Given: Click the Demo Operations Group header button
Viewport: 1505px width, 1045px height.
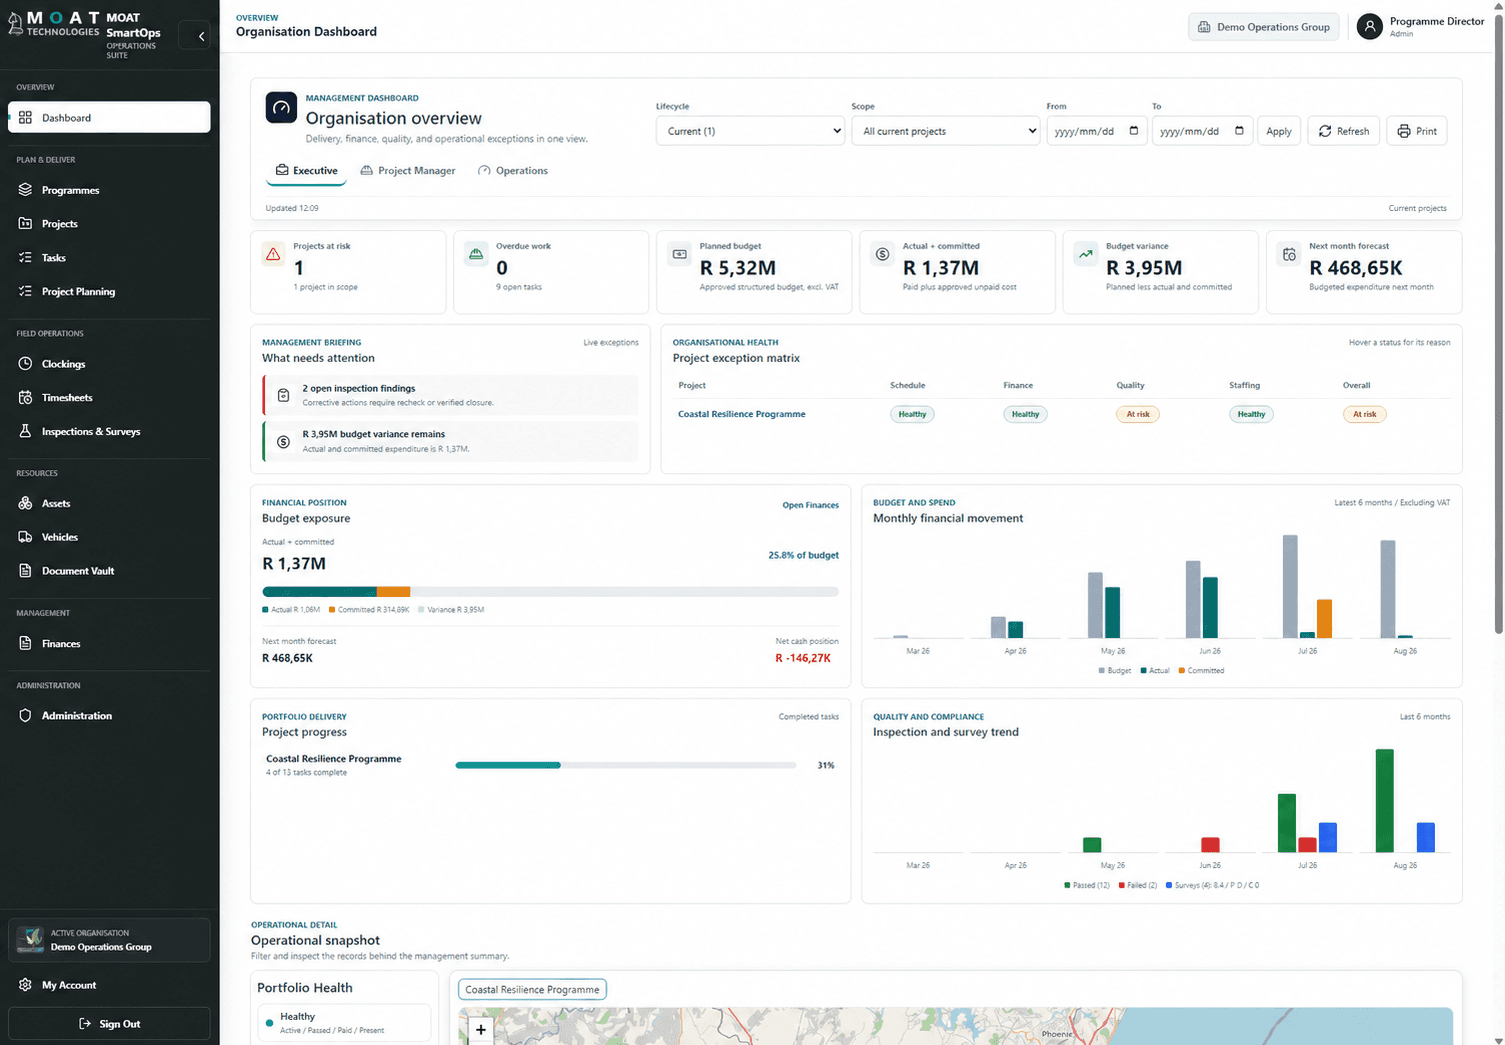Looking at the screenshot, I should point(1264,27).
